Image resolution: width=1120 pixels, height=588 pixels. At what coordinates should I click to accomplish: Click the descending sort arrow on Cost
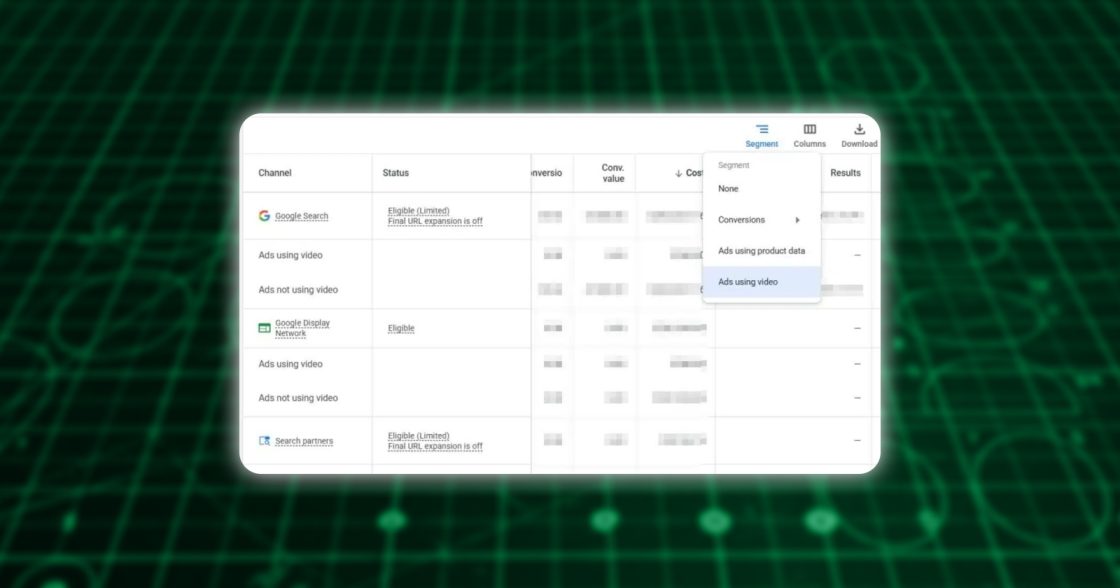[x=679, y=172]
